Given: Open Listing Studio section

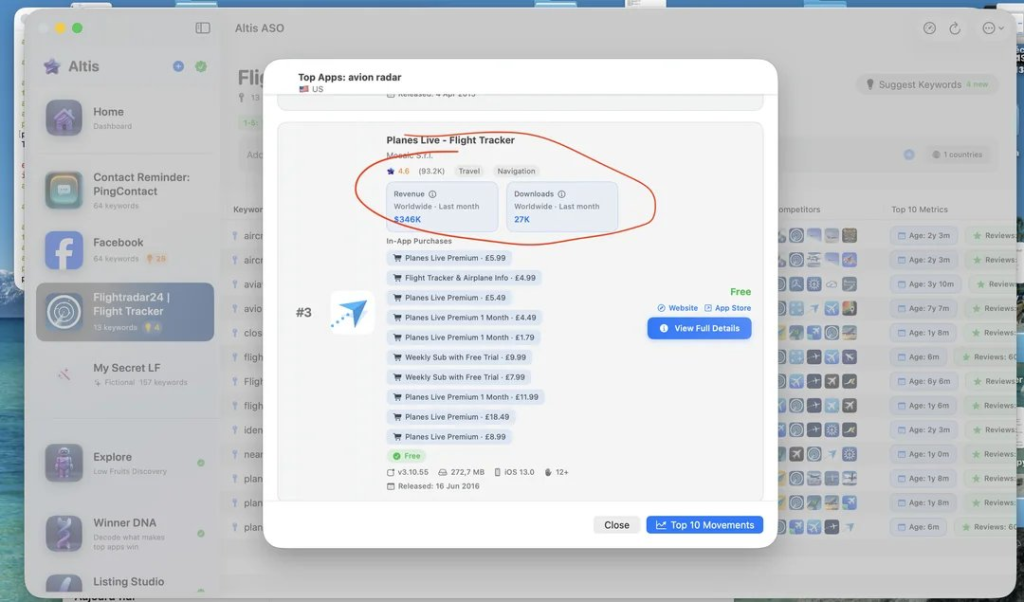Looking at the screenshot, I should (x=124, y=583).
